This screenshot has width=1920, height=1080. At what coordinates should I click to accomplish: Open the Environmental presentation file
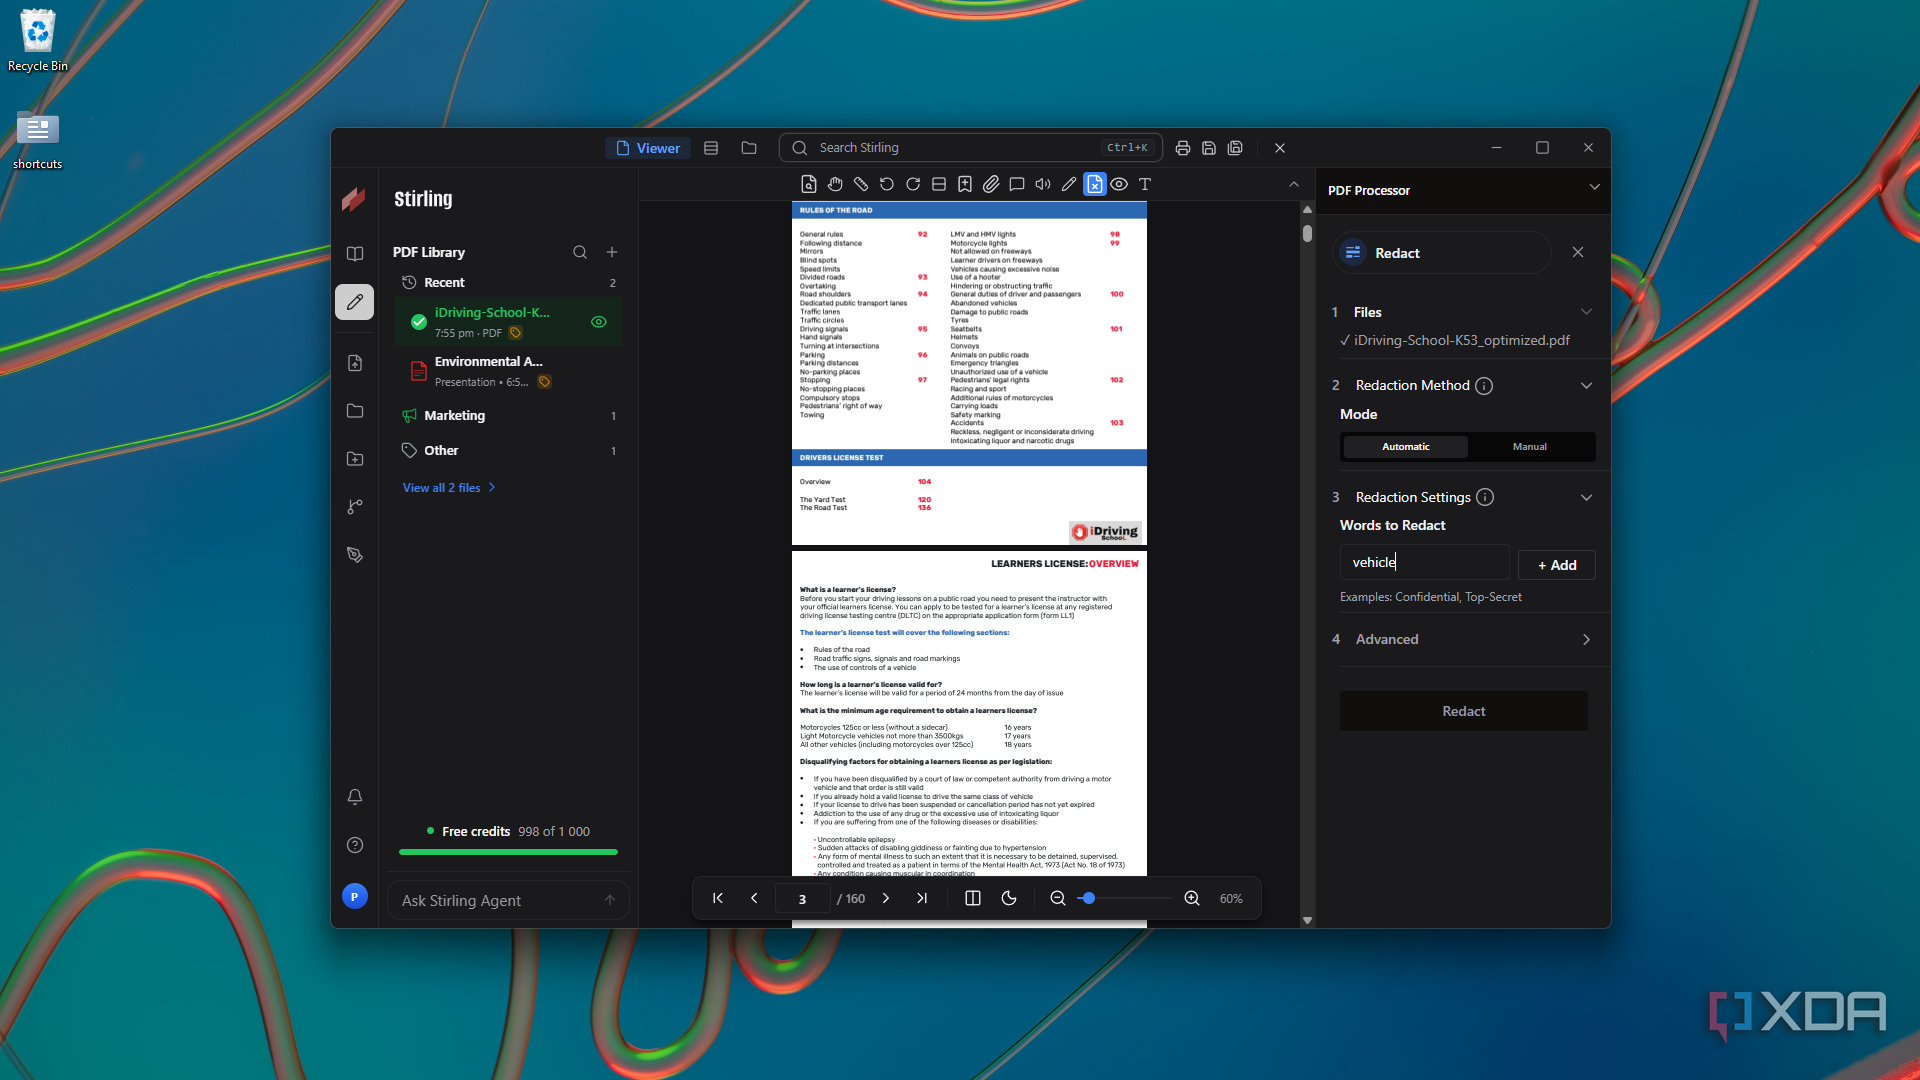[508, 371]
